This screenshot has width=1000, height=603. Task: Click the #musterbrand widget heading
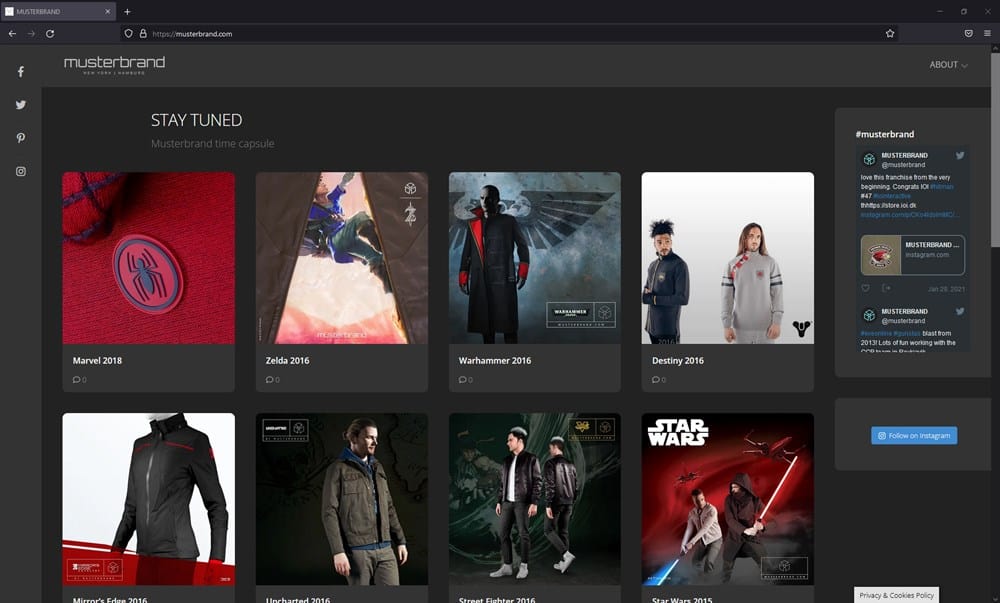pos(885,134)
